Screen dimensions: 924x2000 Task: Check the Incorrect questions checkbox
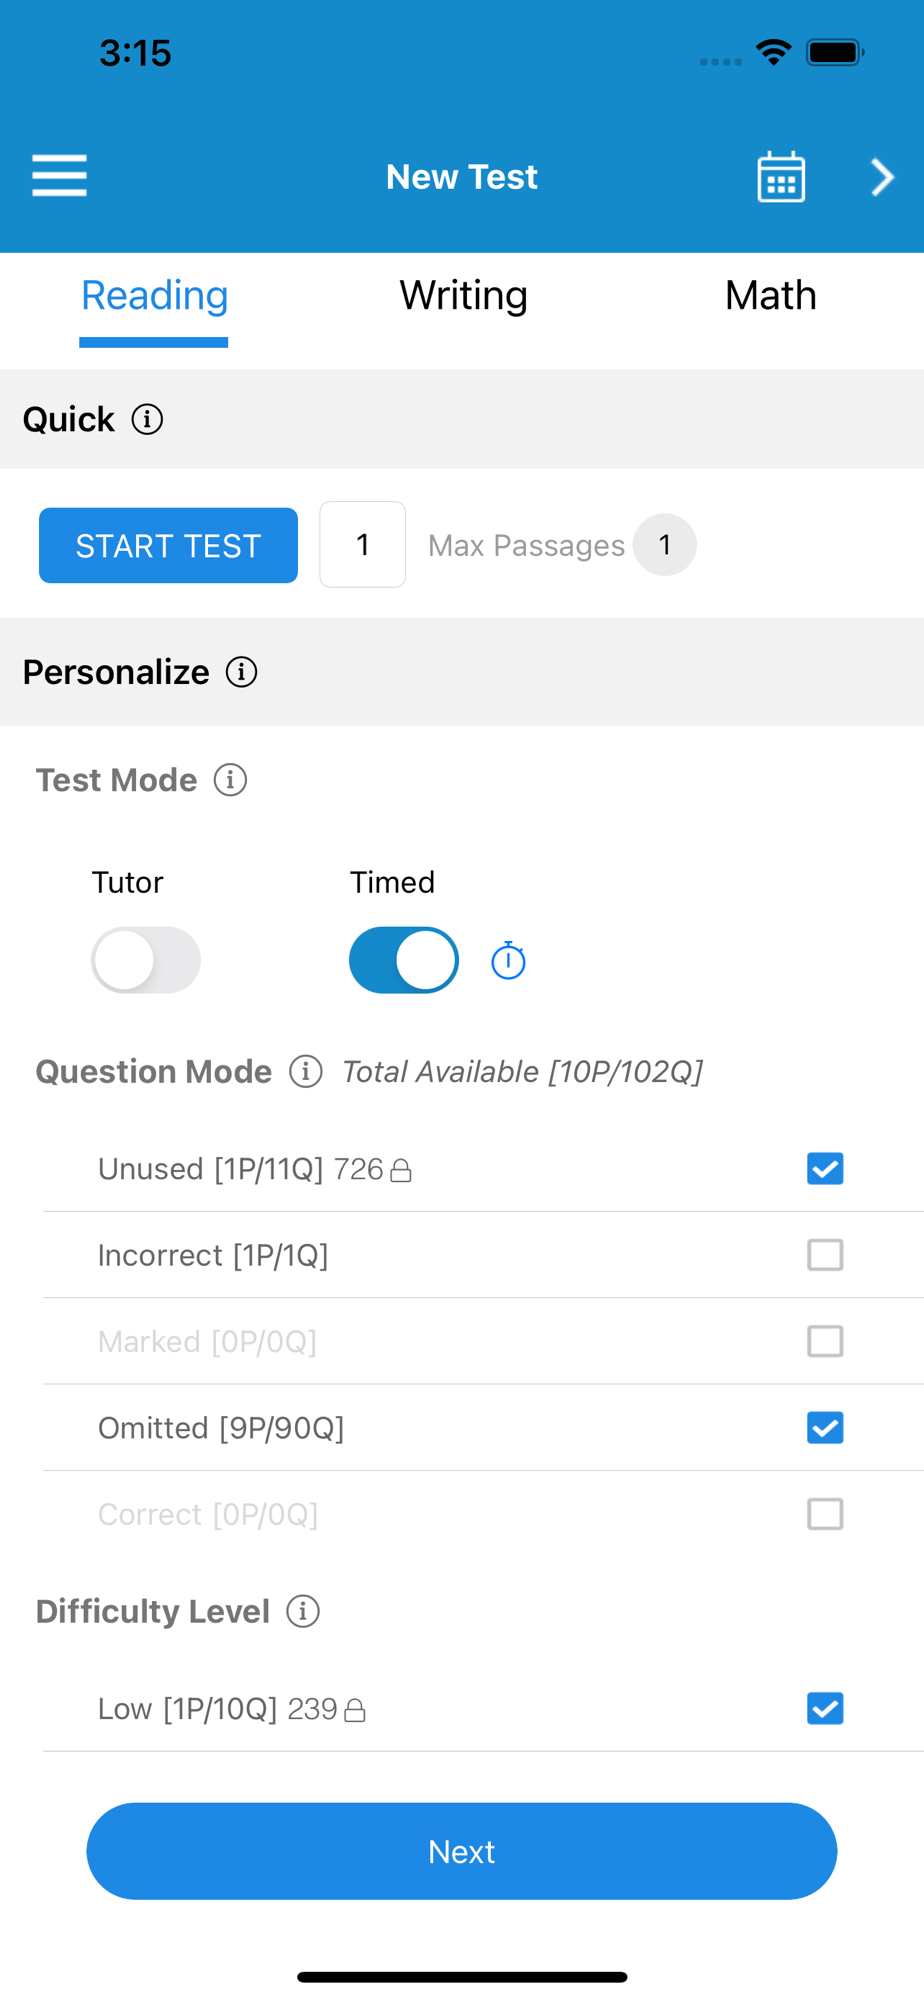coord(825,1255)
